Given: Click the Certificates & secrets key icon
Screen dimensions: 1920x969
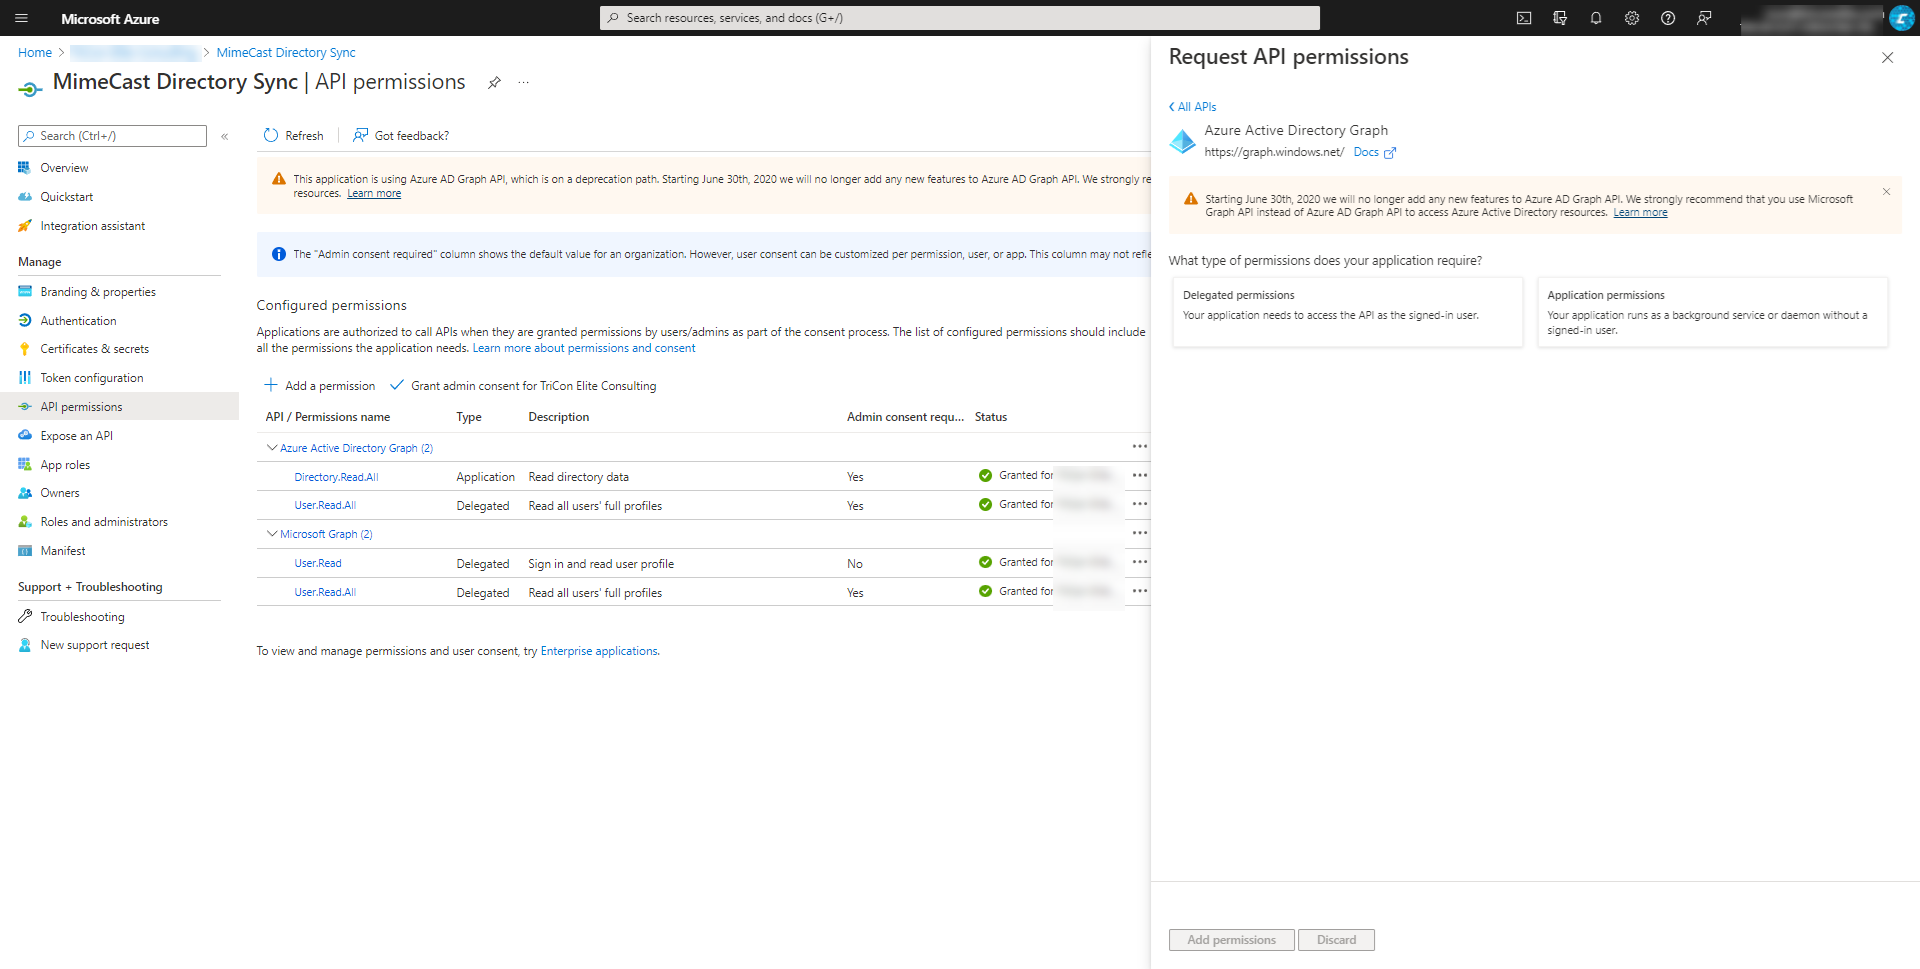Looking at the screenshot, I should tap(25, 349).
